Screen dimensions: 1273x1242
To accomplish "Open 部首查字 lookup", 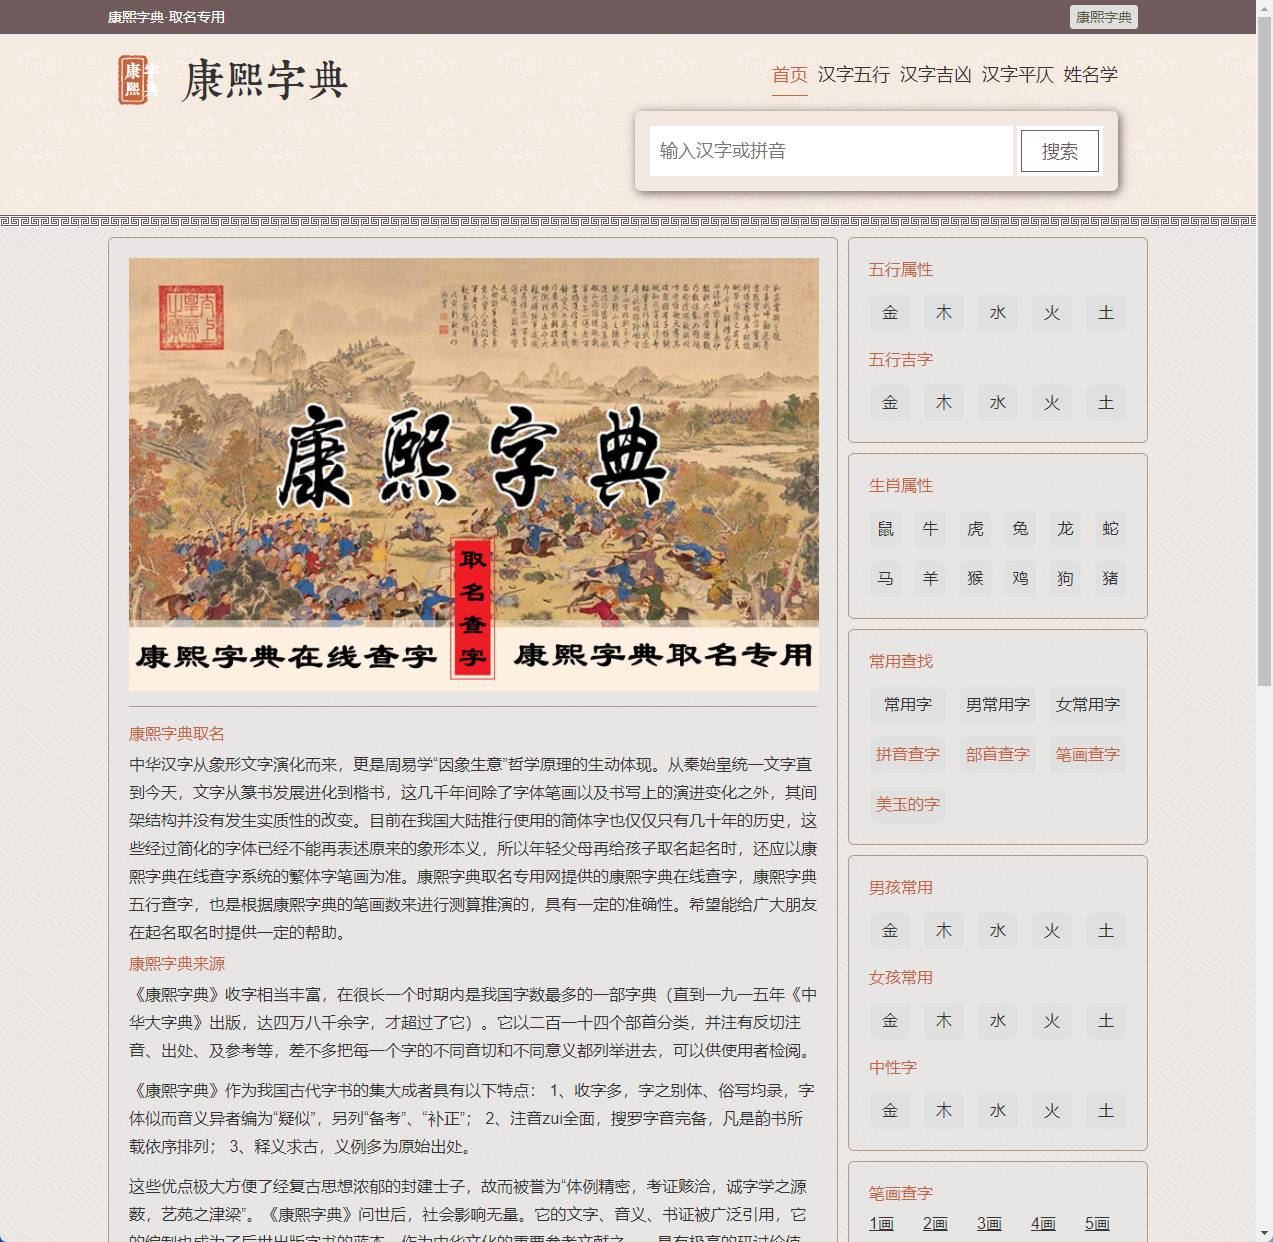I will [x=997, y=754].
